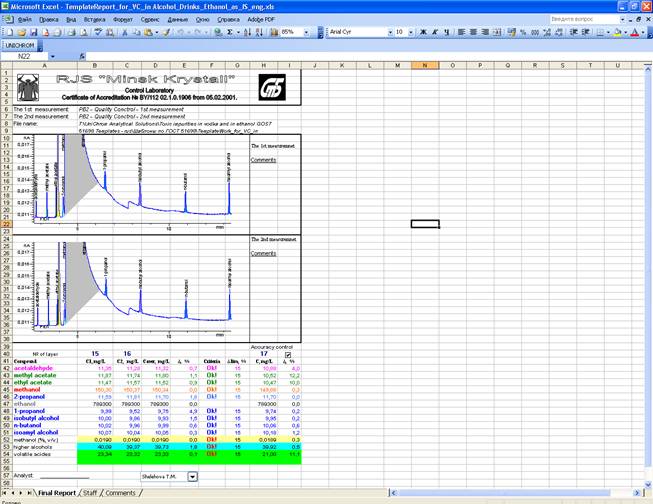Click the Open file folder icon
The width and height of the screenshot is (653, 504).
21,32
